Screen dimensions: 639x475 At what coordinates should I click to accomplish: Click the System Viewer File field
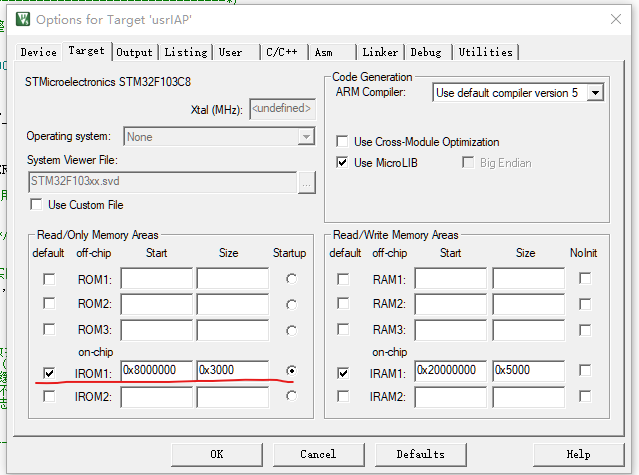[x=163, y=182]
